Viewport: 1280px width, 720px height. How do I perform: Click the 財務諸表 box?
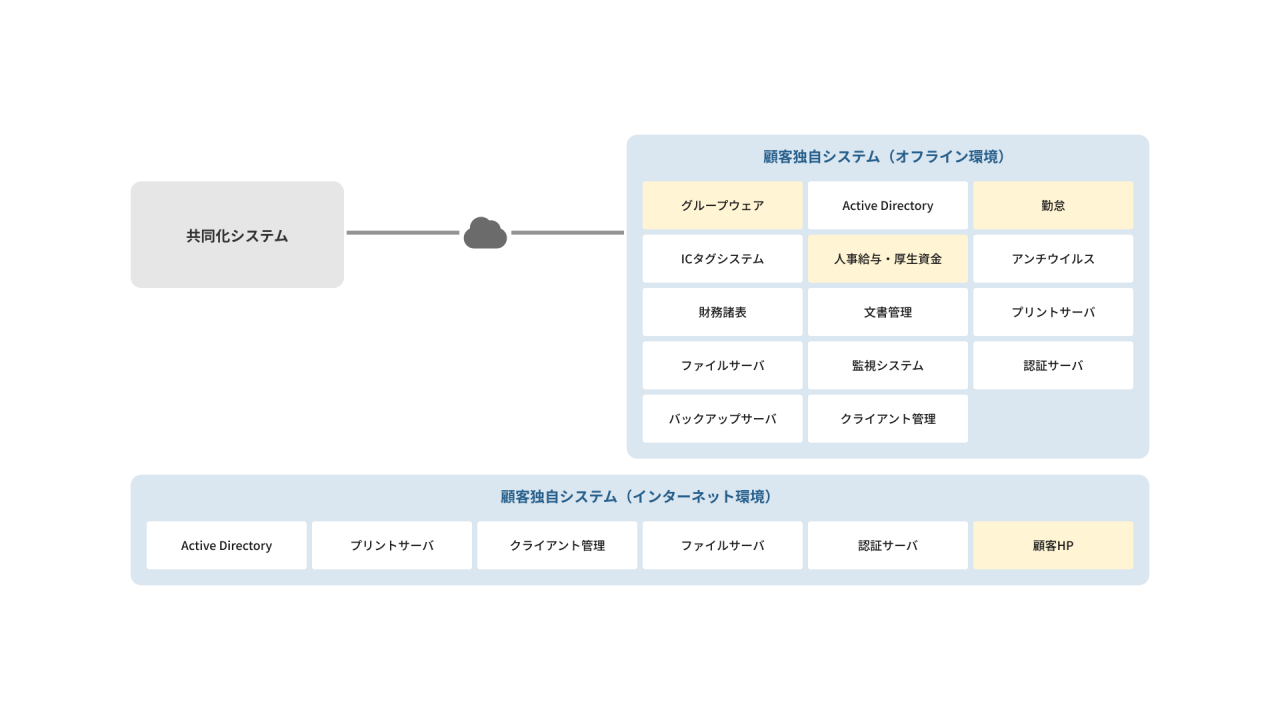tap(722, 312)
